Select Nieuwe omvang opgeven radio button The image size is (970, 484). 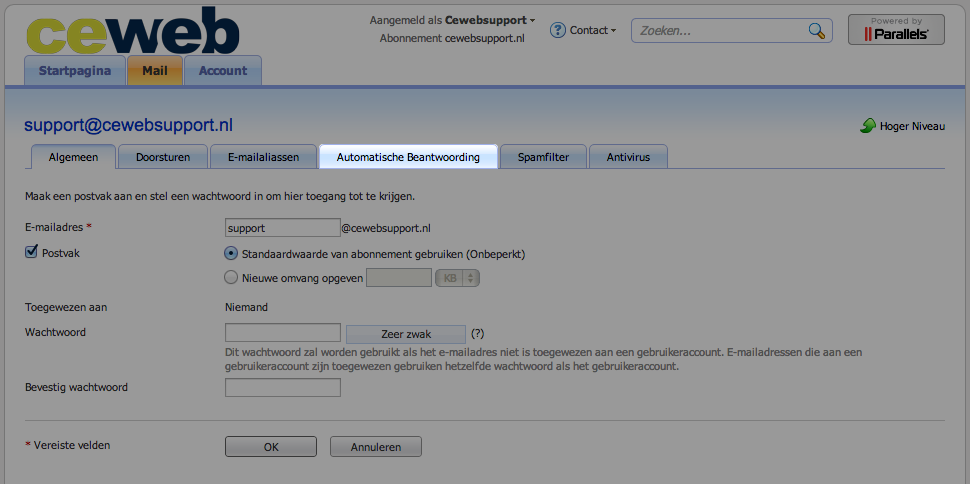point(231,278)
